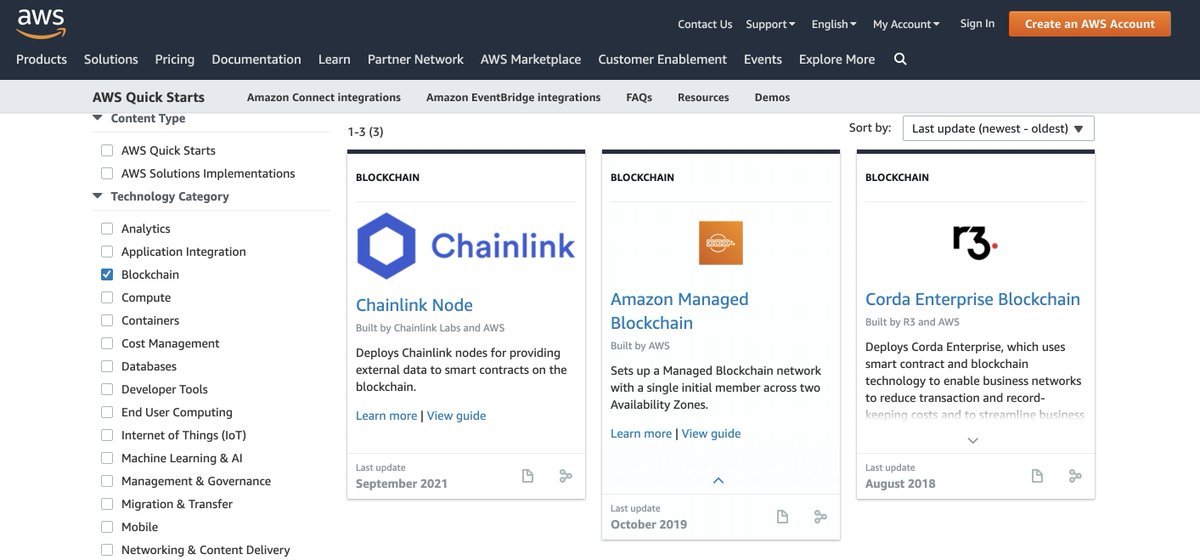Tick the Internet of Things (IoT) checkbox
The width and height of the screenshot is (1200, 560).
[x=107, y=436]
